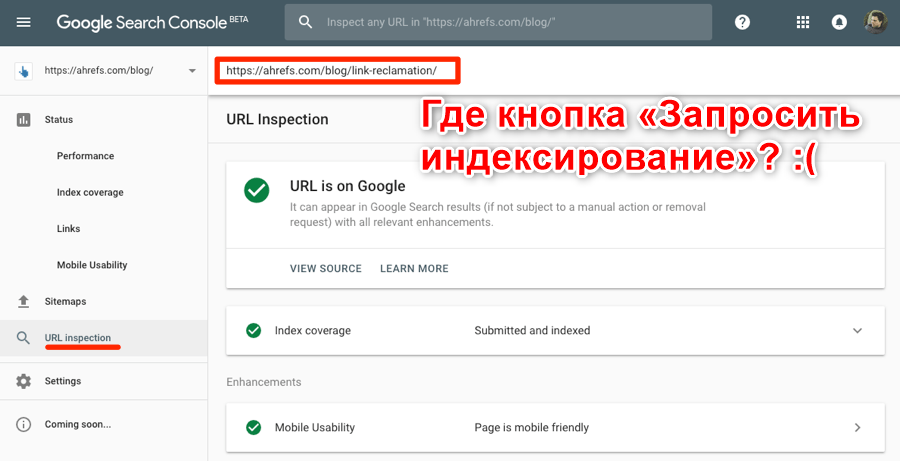Screen dimensions: 900x461
Task: Select URL inspection in sidebar
Action: pyautogui.click(x=78, y=338)
